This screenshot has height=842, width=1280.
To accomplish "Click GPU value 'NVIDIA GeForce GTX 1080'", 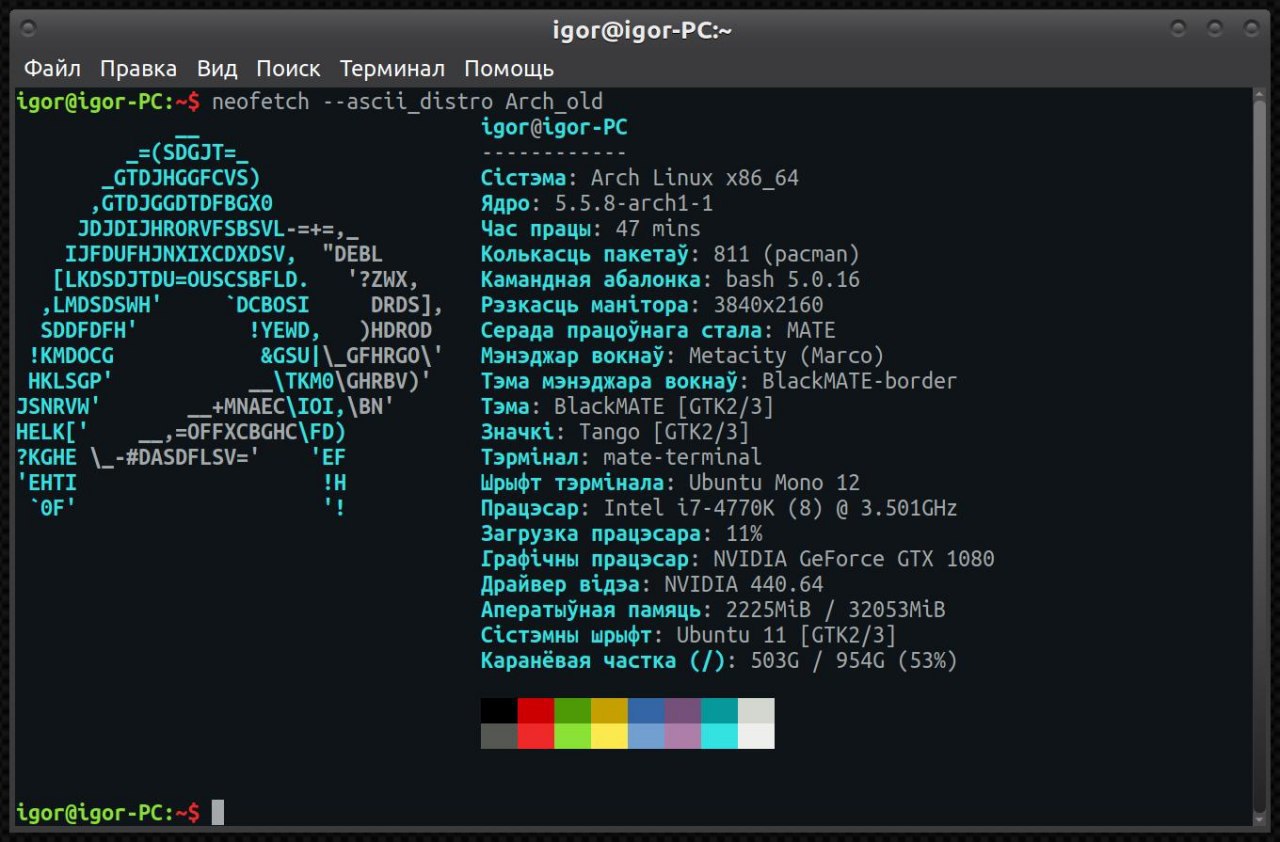I will [854, 559].
